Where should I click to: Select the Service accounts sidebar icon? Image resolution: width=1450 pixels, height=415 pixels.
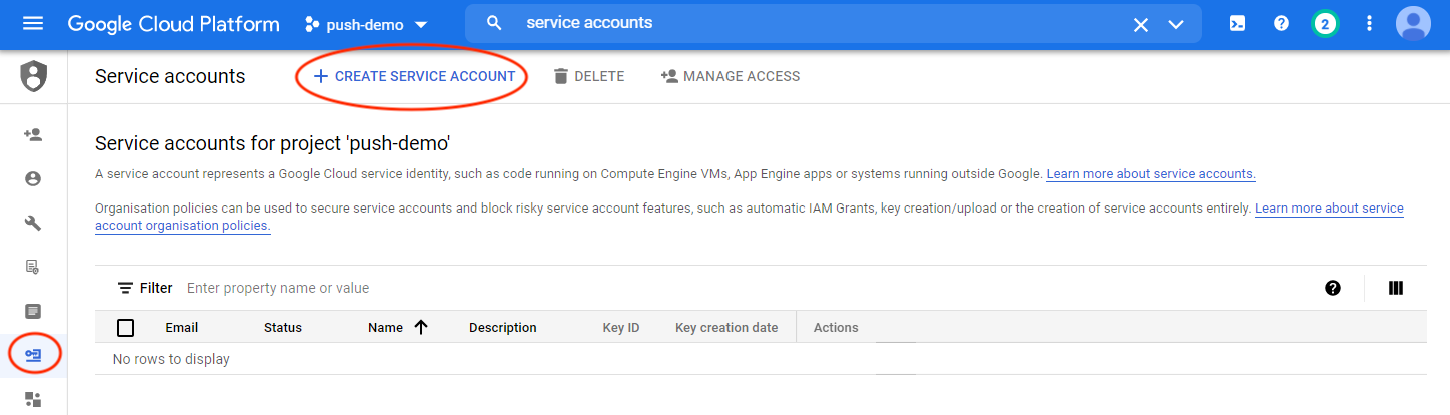pos(33,355)
